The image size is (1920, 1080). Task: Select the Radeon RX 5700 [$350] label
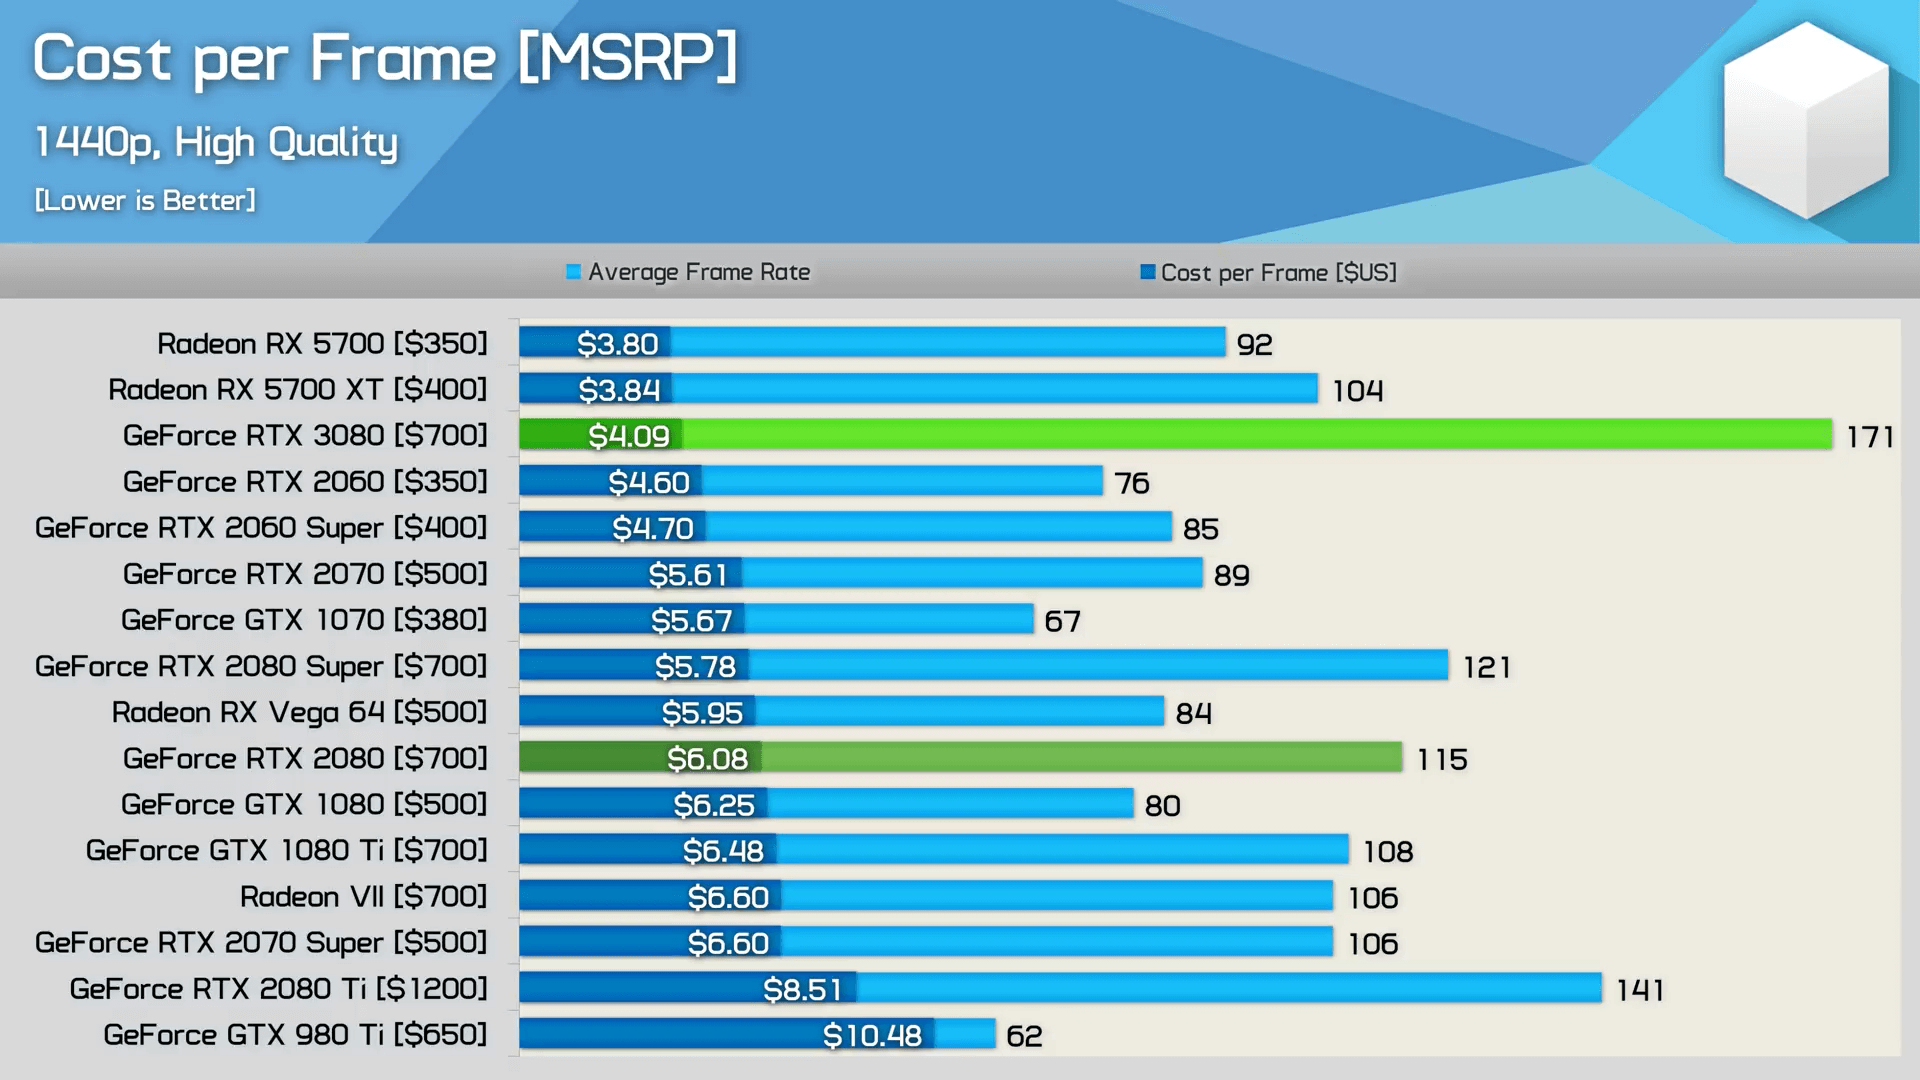click(322, 344)
